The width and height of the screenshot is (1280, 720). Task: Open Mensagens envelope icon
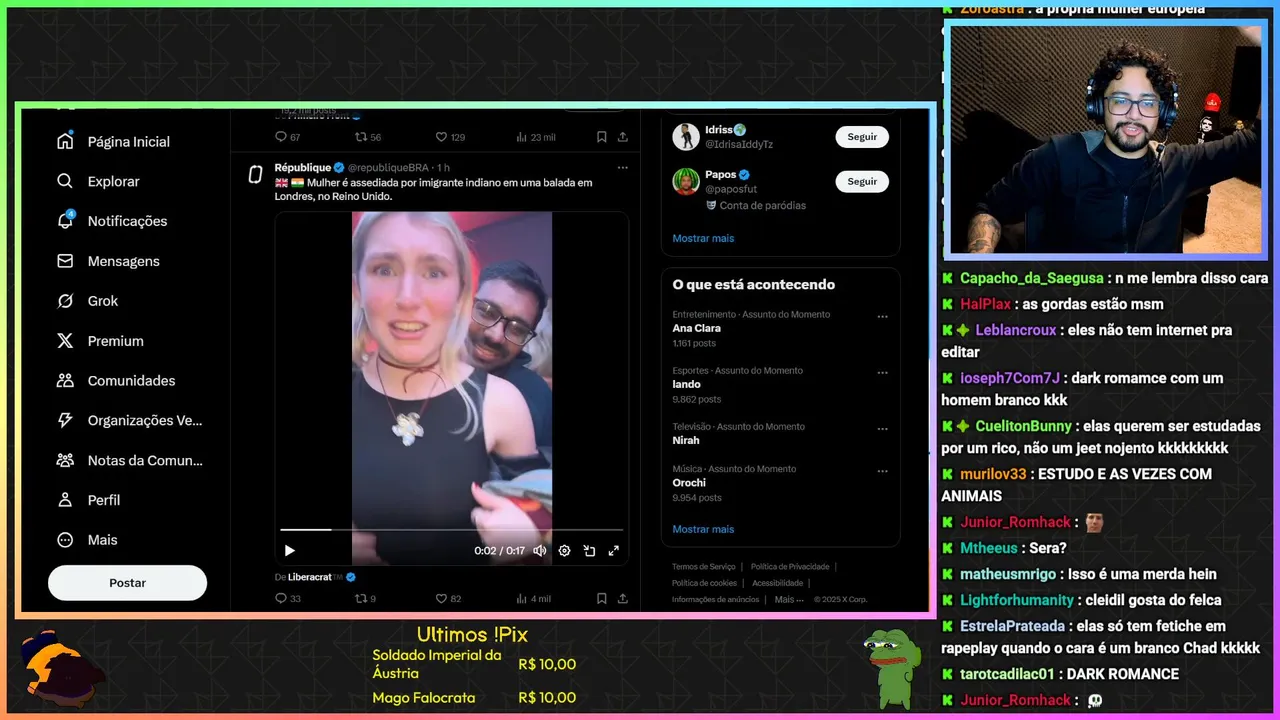(x=65, y=261)
